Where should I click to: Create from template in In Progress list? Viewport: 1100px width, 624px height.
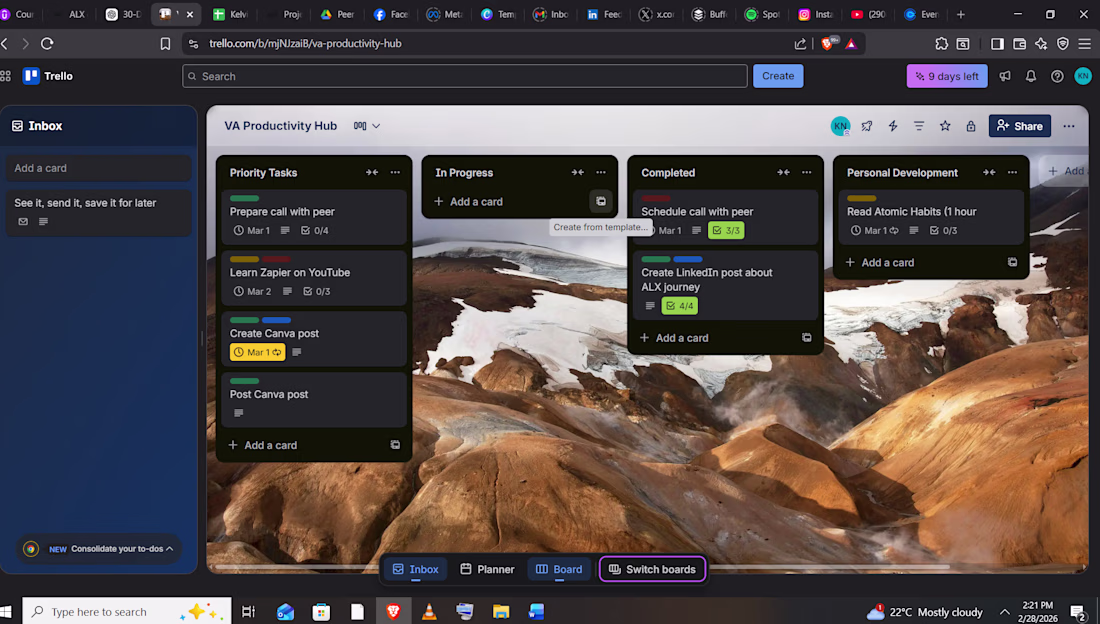(x=601, y=201)
